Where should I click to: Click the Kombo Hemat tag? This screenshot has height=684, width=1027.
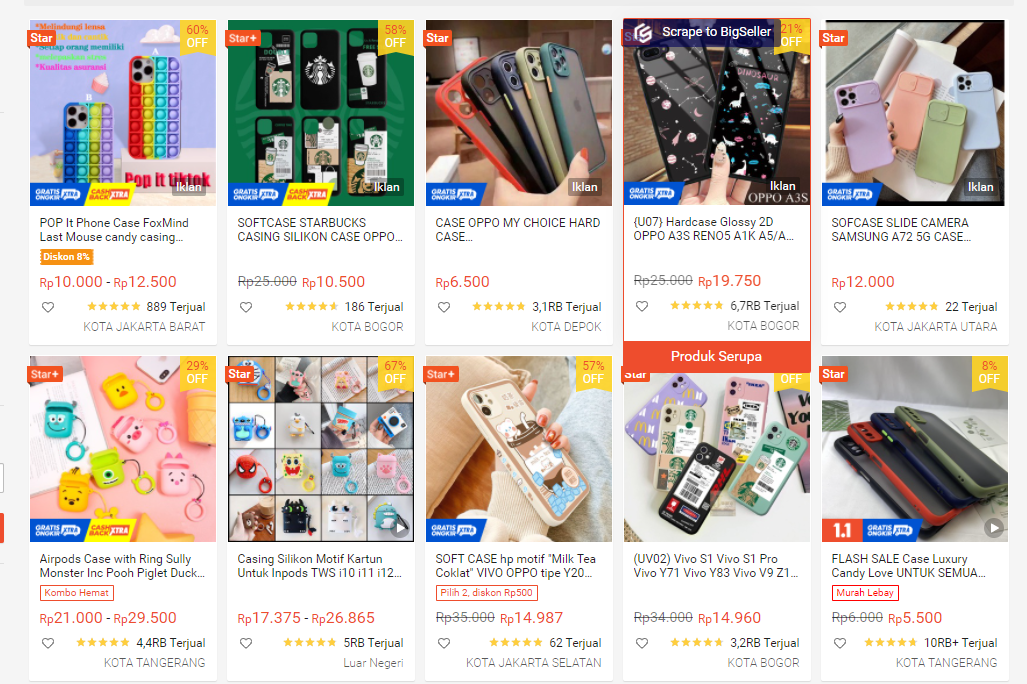click(77, 593)
